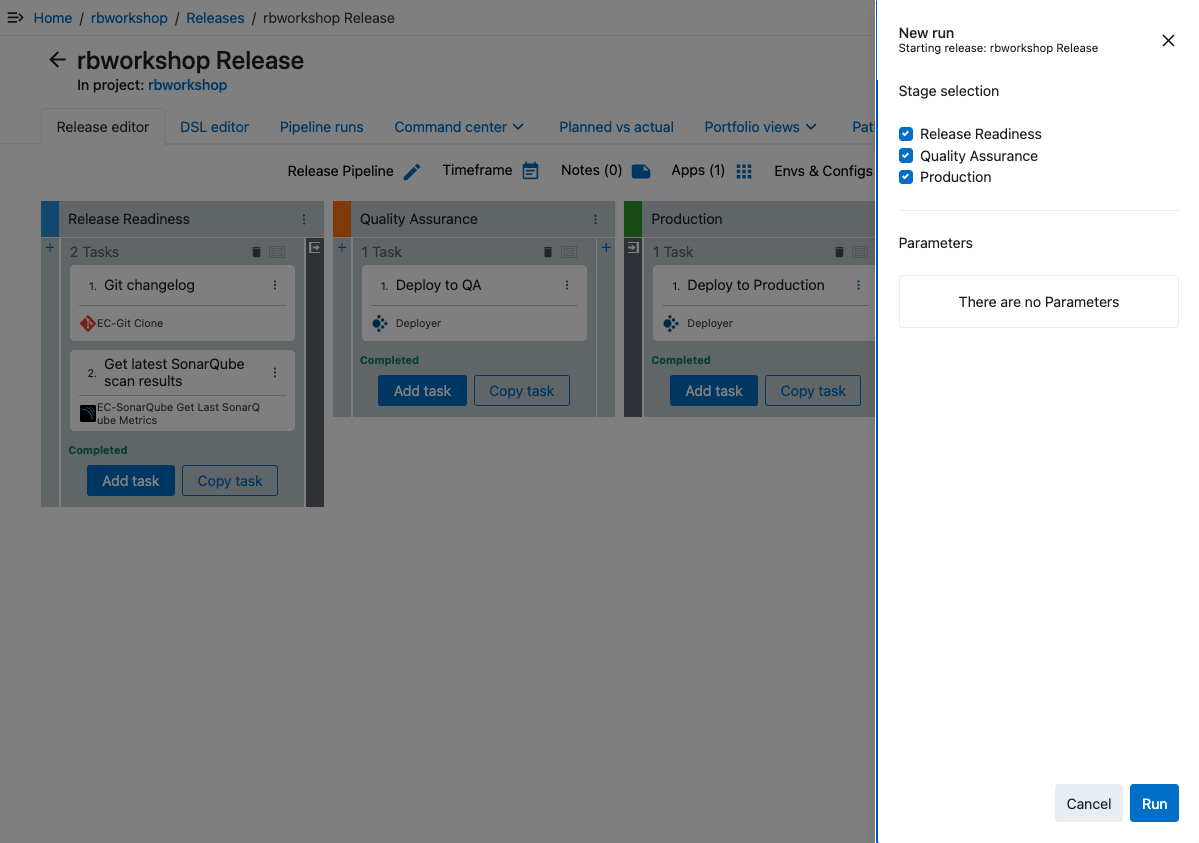Deselect the Production stage checkbox
The image size is (1199, 843).
[x=906, y=177]
